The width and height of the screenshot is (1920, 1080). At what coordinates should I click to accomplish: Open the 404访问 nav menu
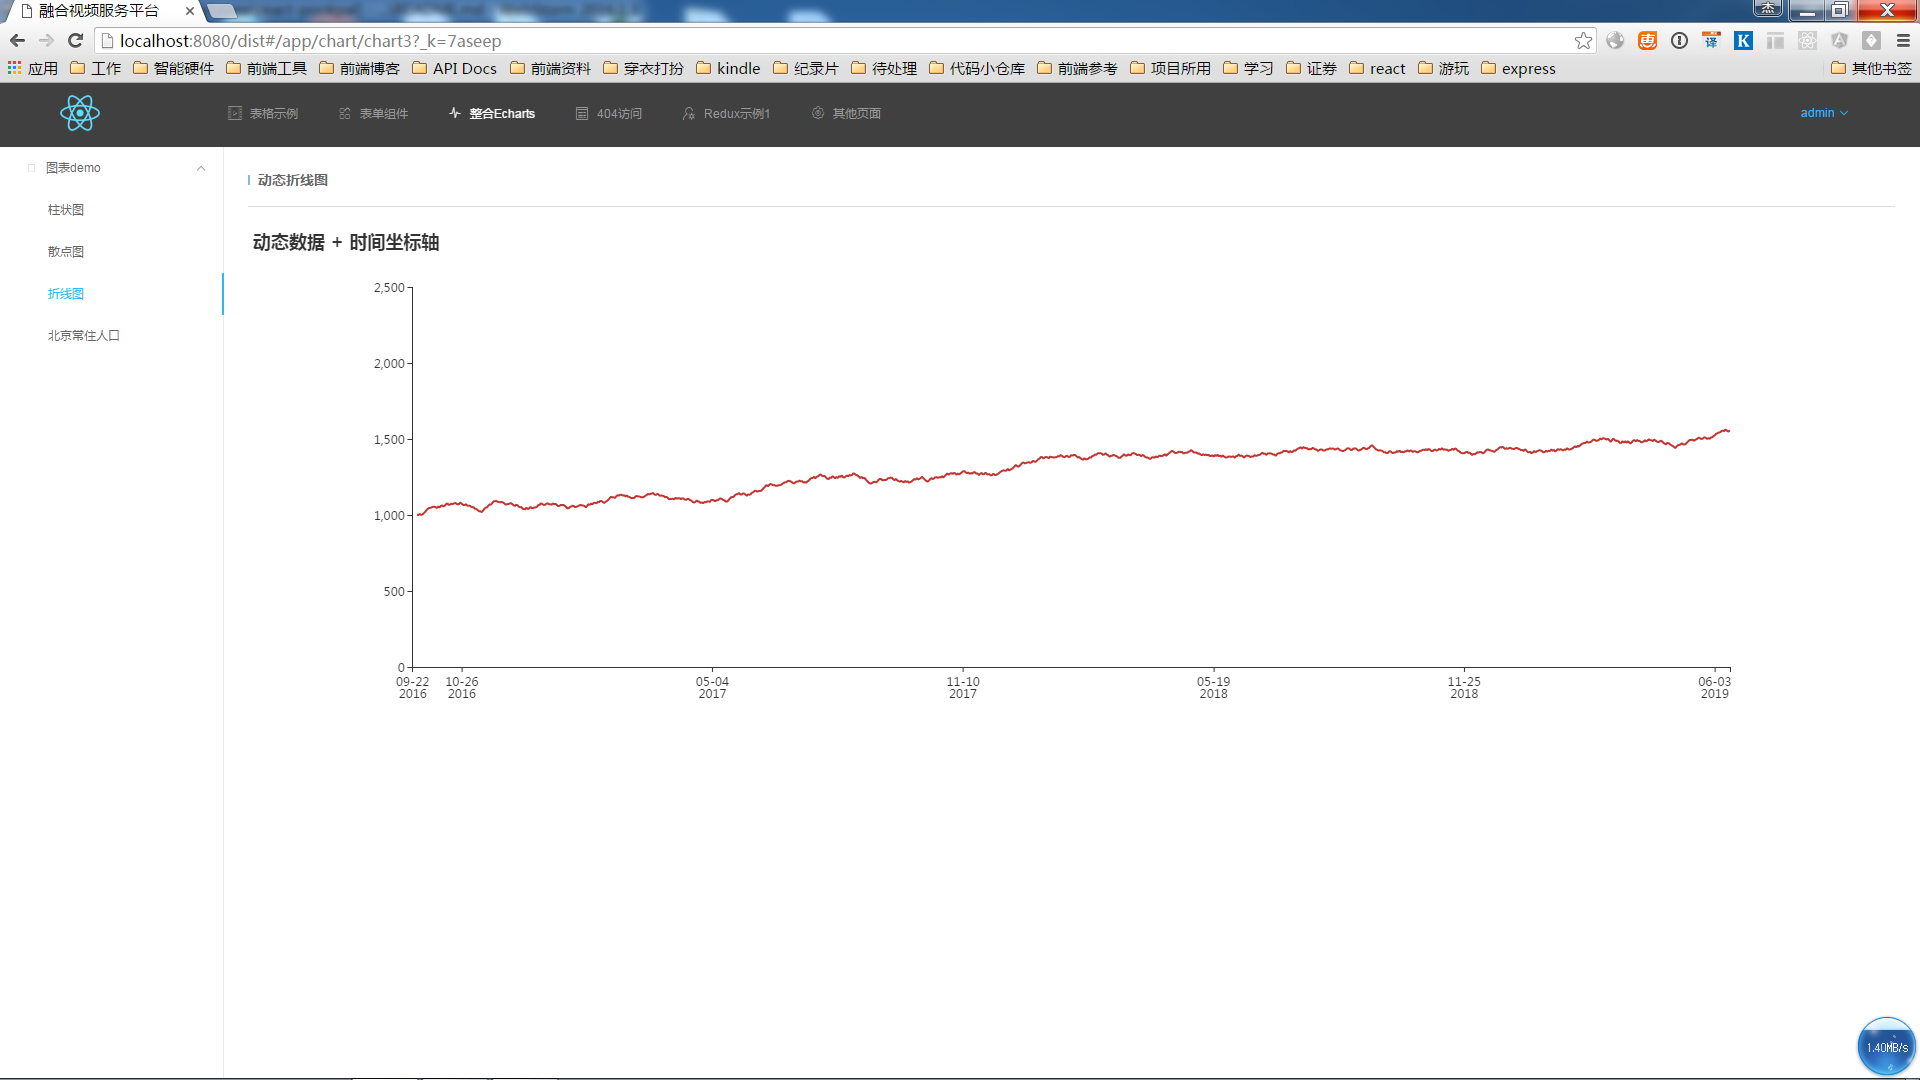(609, 114)
